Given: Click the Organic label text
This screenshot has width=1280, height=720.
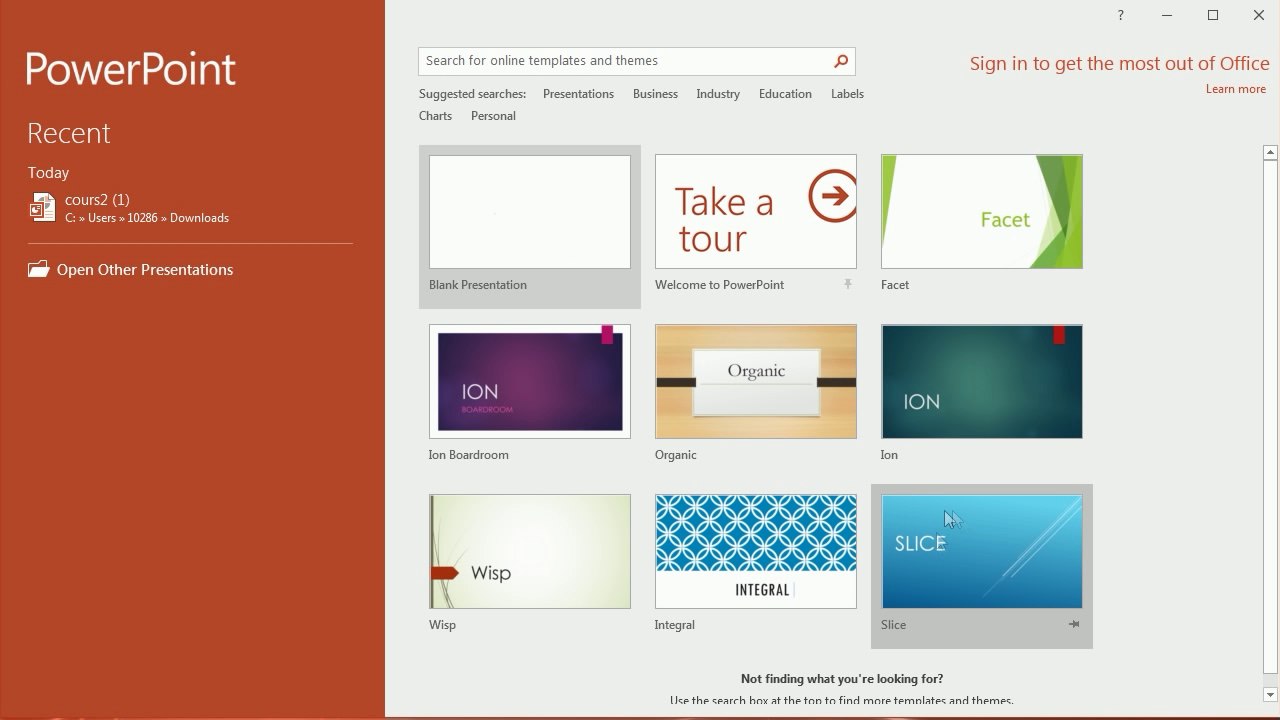Looking at the screenshot, I should click(x=676, y=455).
